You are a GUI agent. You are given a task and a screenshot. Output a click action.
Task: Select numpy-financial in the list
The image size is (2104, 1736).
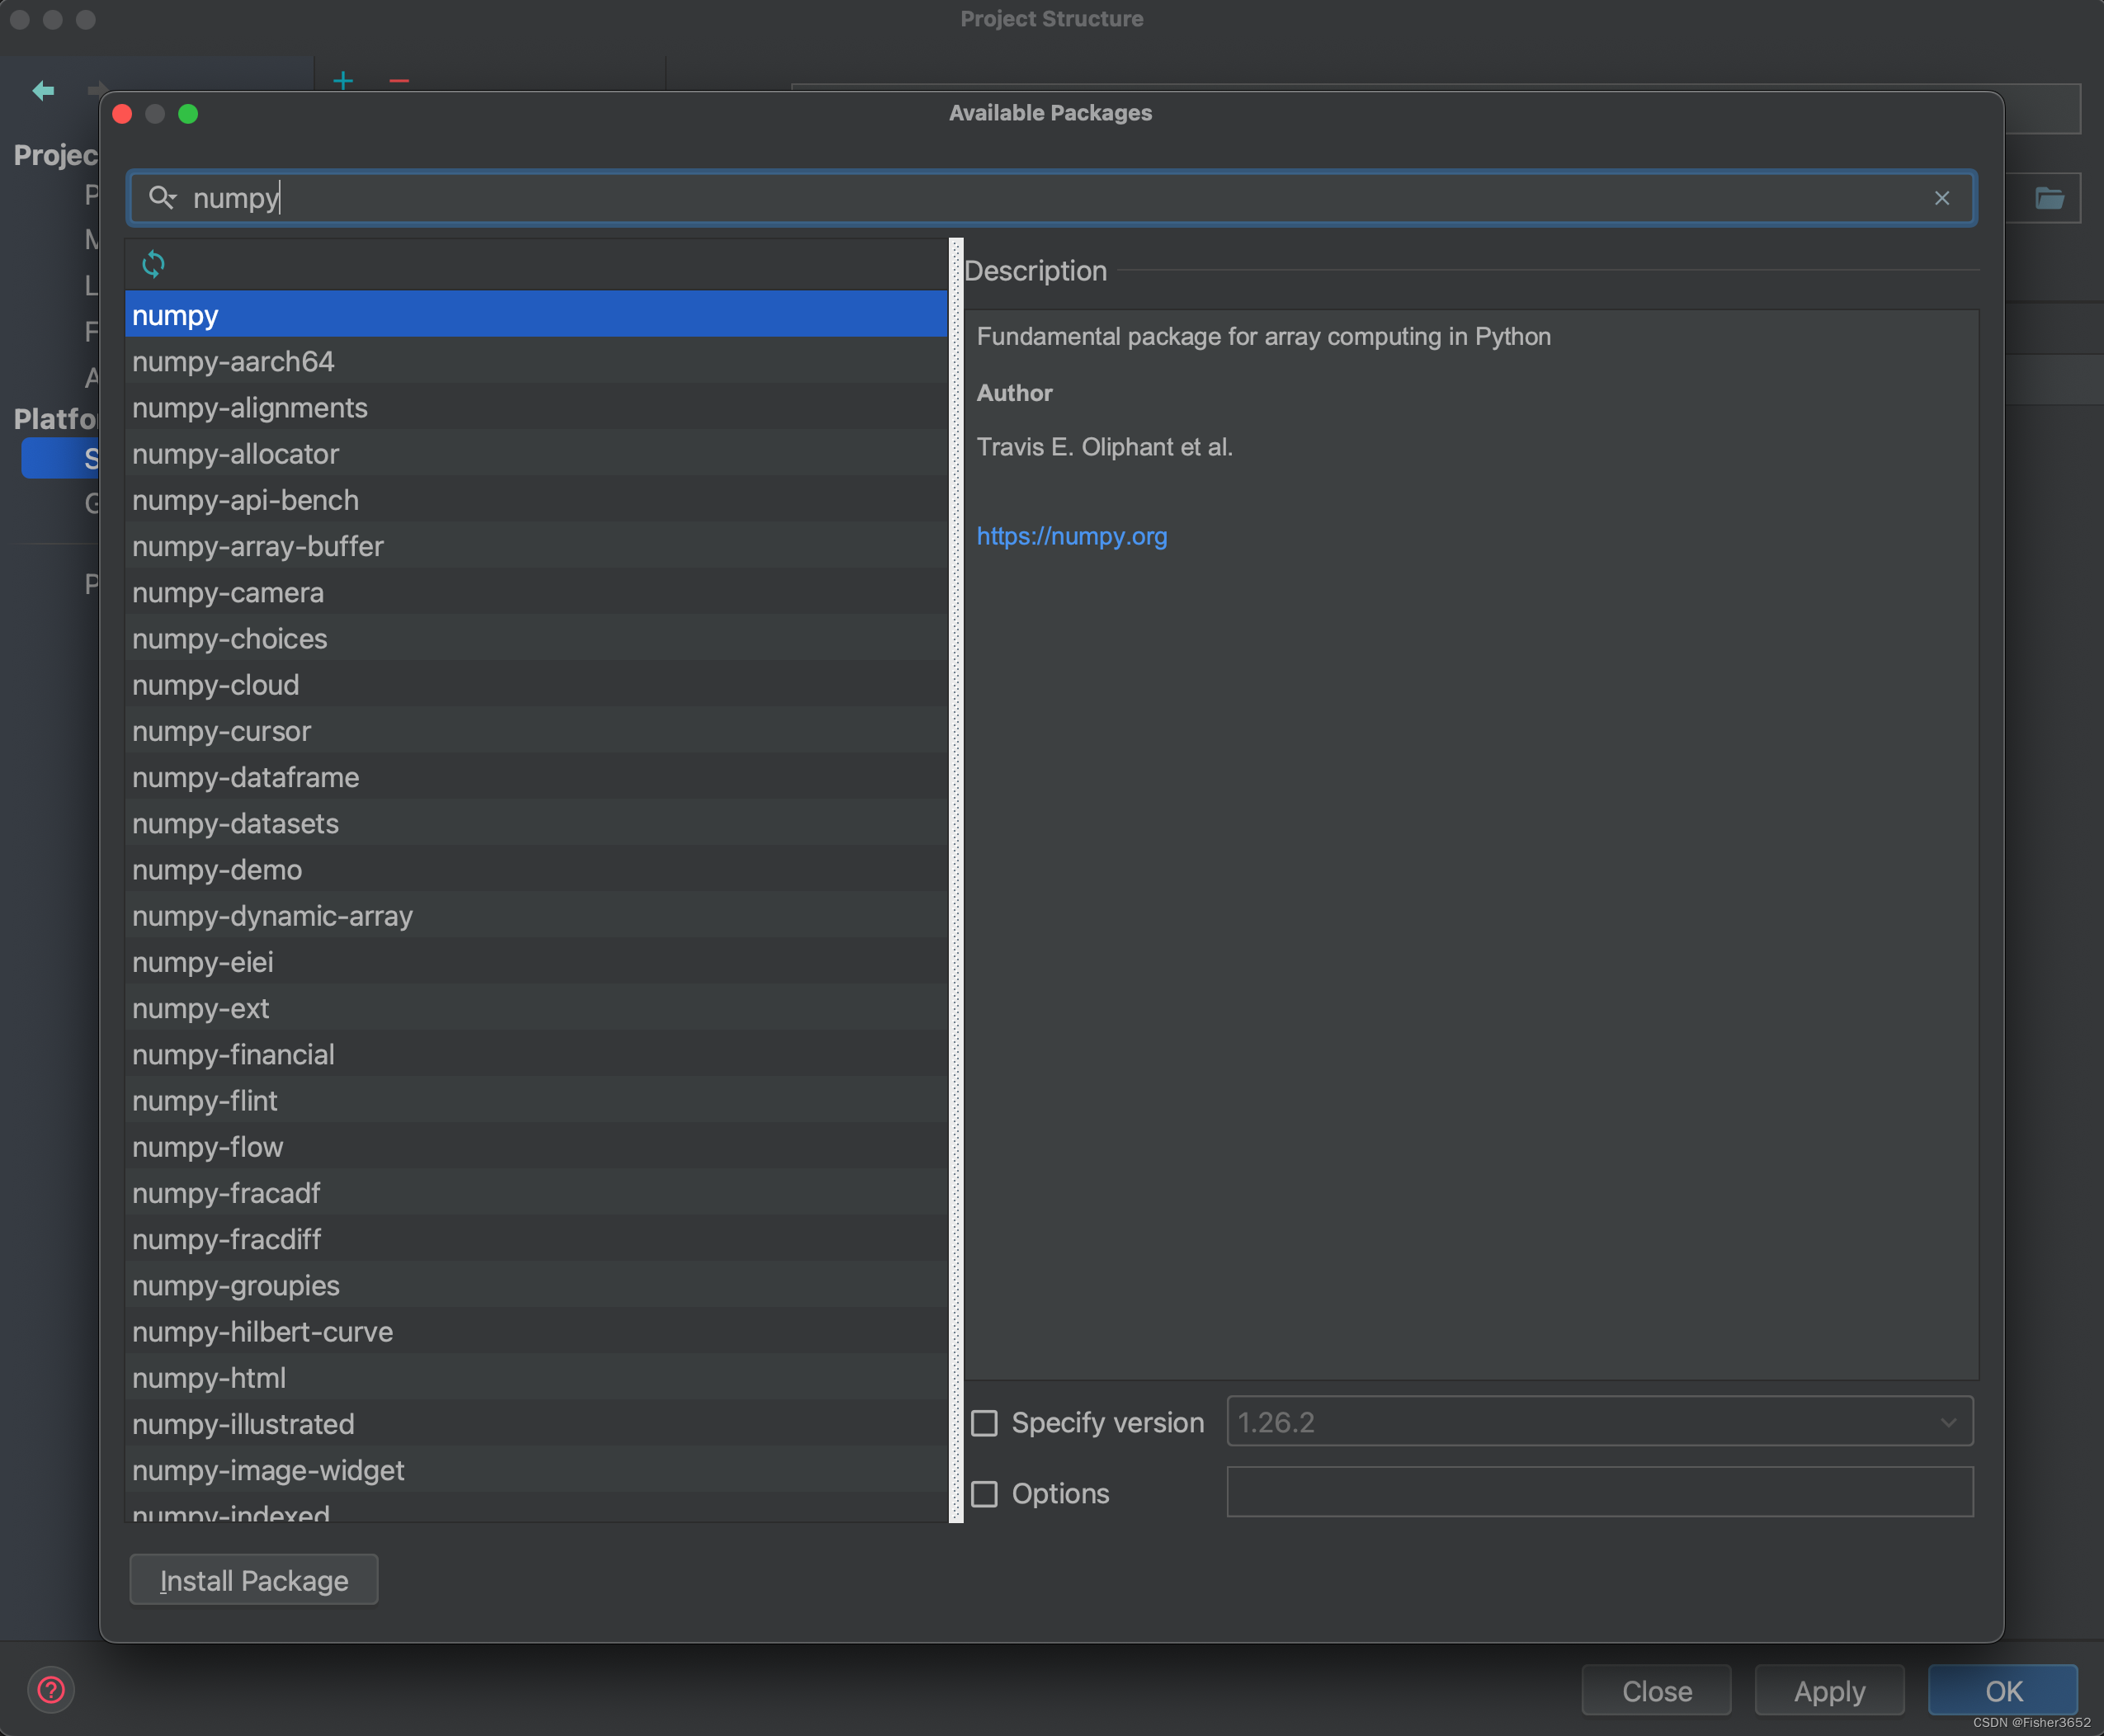(x=536, y=1054)
